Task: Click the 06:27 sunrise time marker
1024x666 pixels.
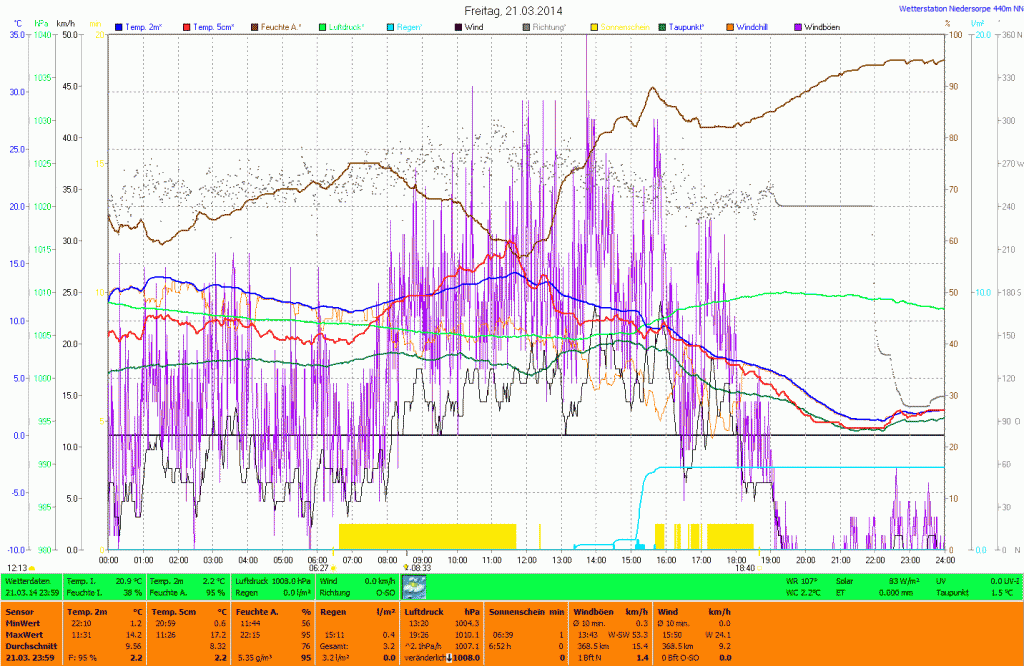Action: pos(318,567)
